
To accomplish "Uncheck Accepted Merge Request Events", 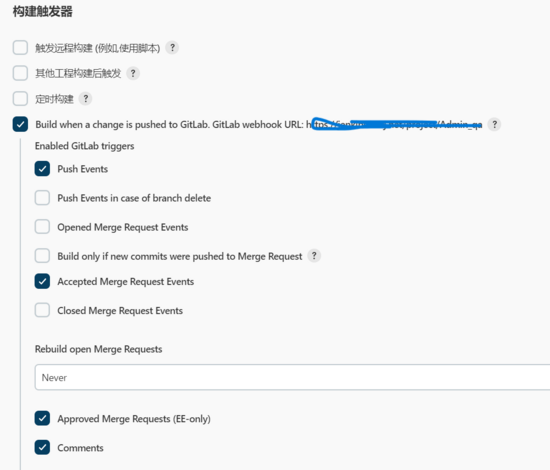I will tap(42, 281).
